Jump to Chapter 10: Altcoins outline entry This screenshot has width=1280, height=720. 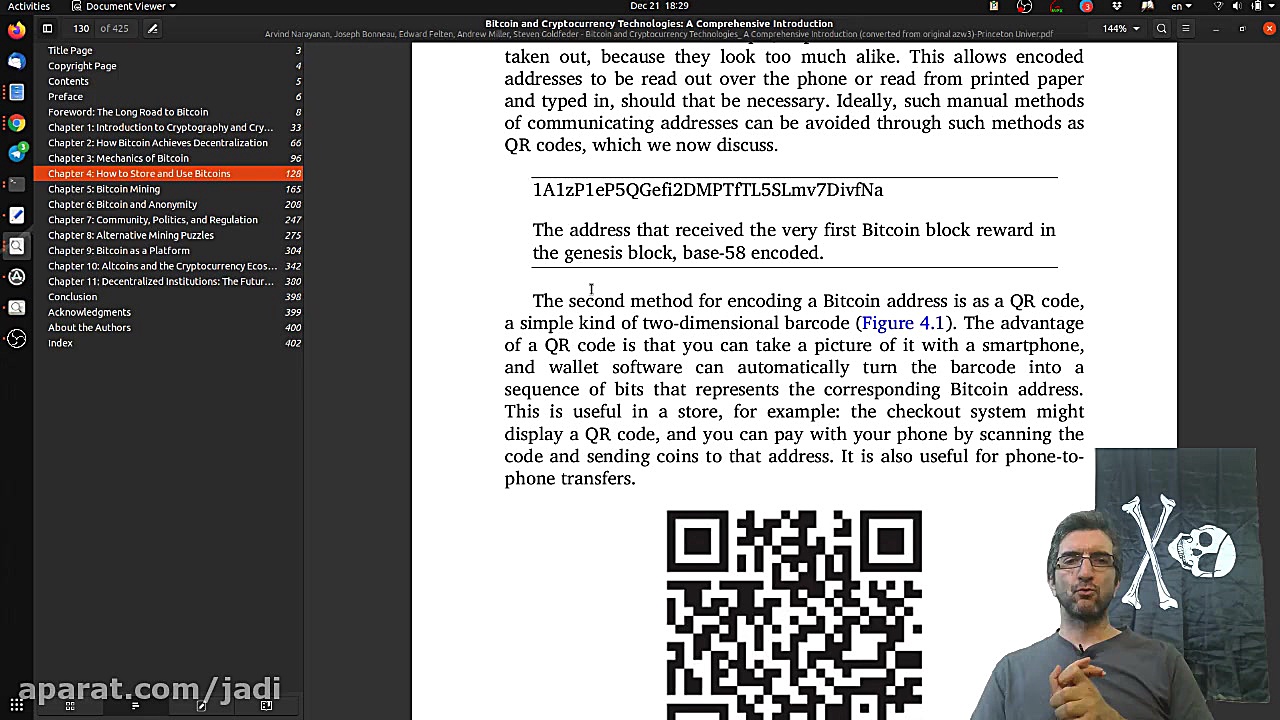[168, 266]
